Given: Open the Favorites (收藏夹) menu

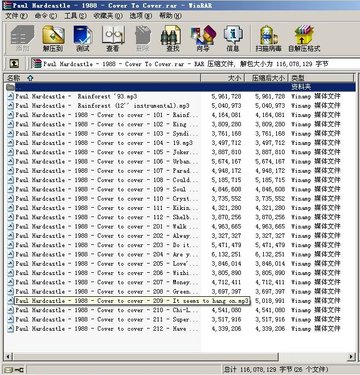Looking at the screenshot, I should (108, 16).
